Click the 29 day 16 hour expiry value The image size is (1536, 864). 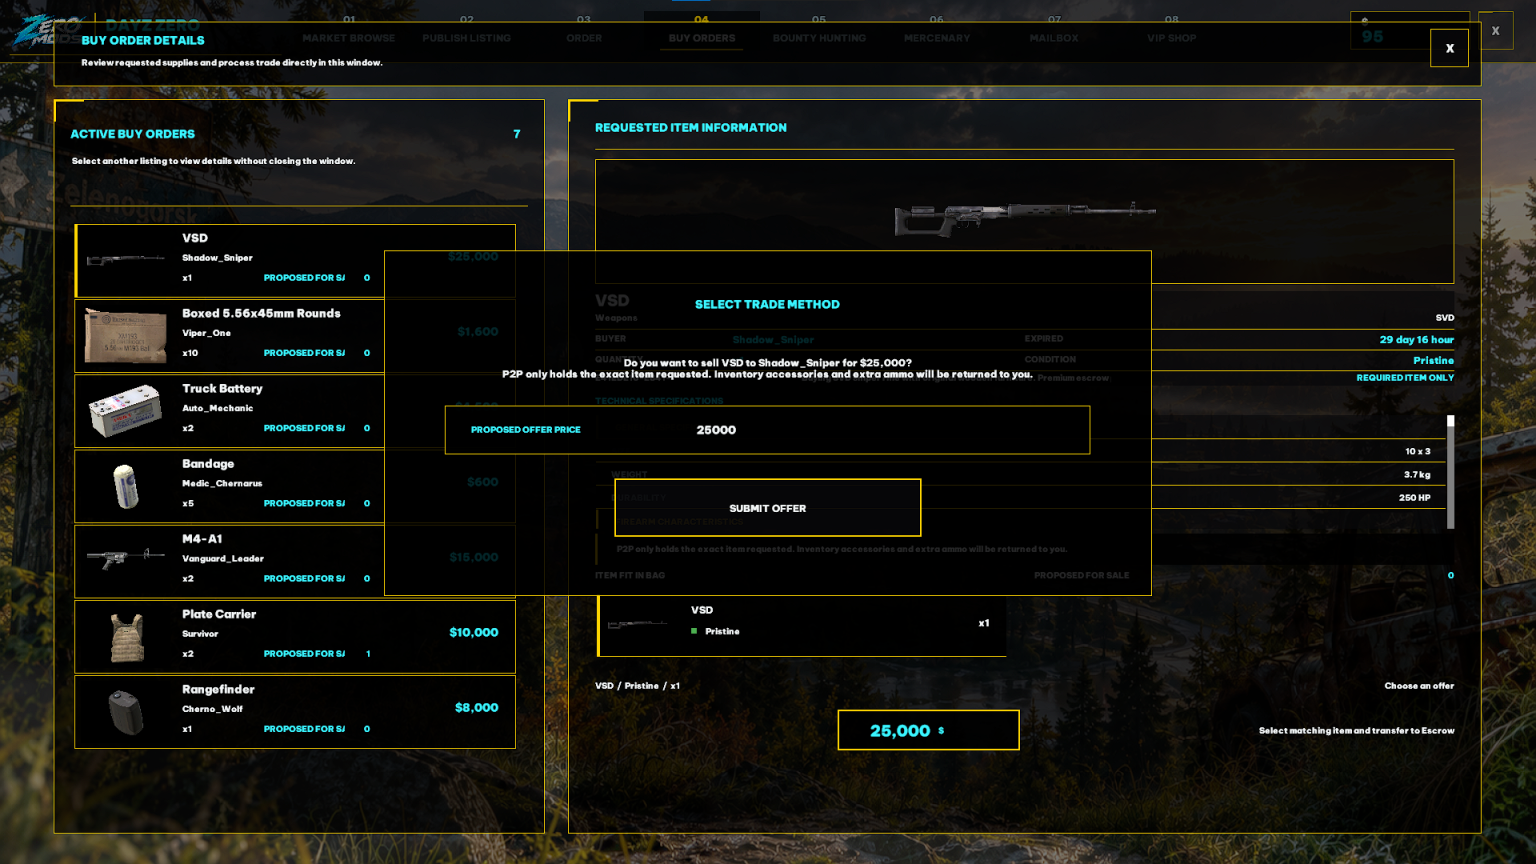(x=1416, y=340)
